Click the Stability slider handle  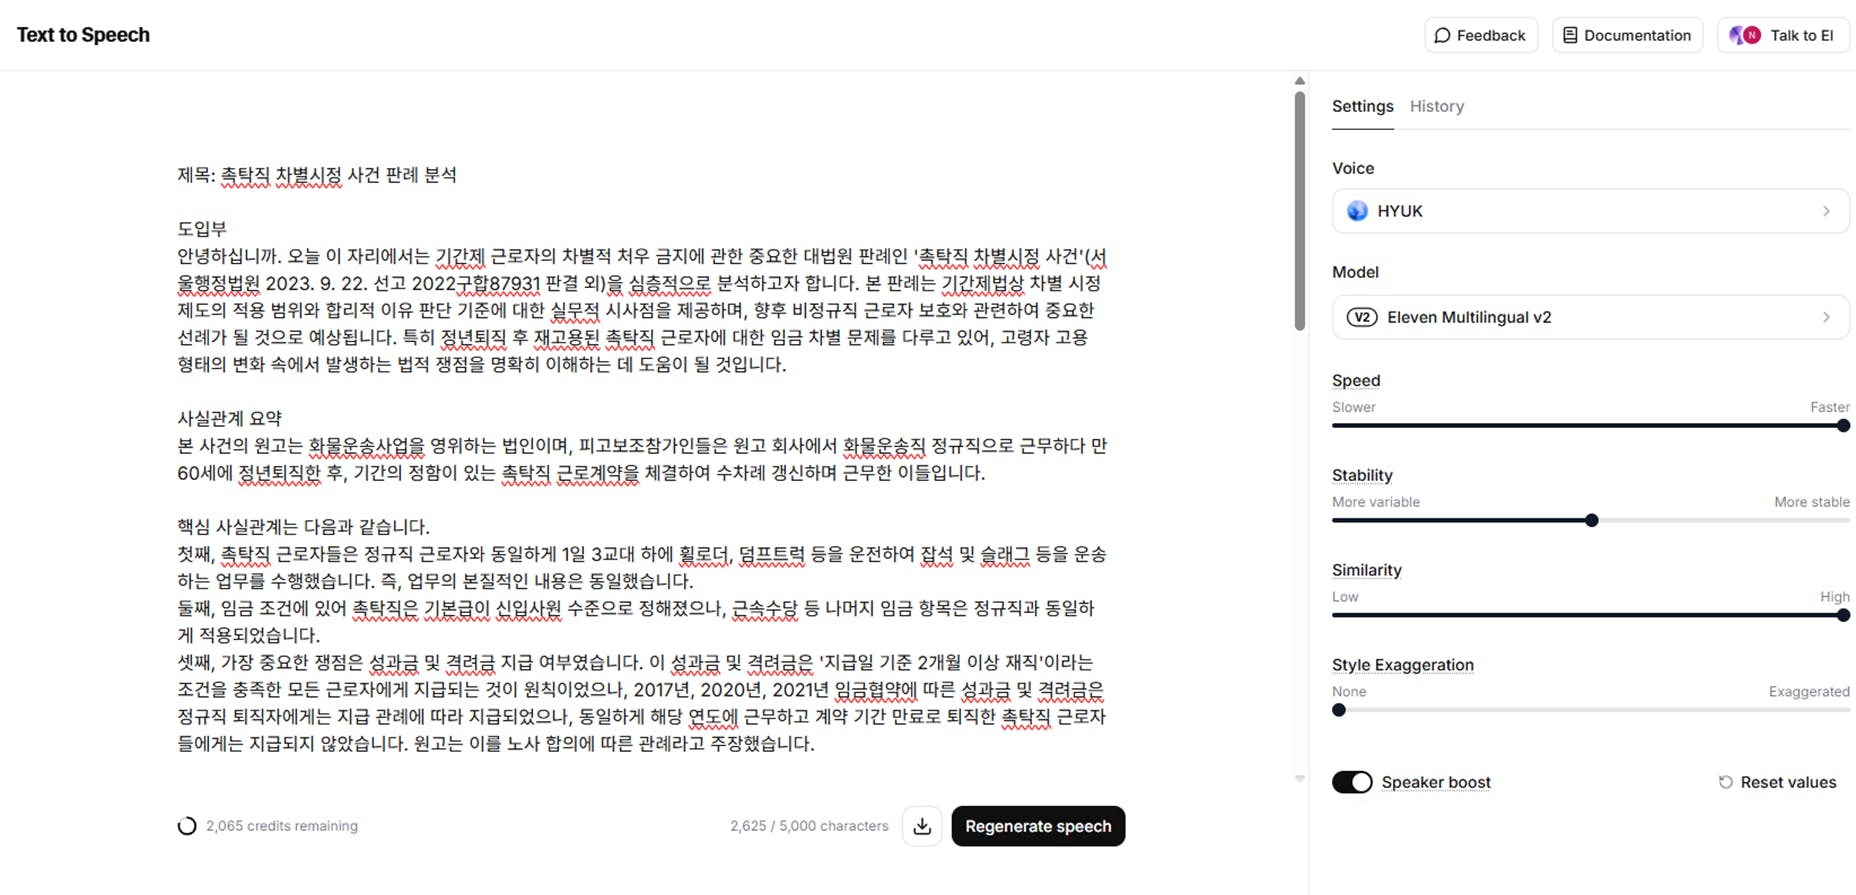click(x=1592, y=520)
